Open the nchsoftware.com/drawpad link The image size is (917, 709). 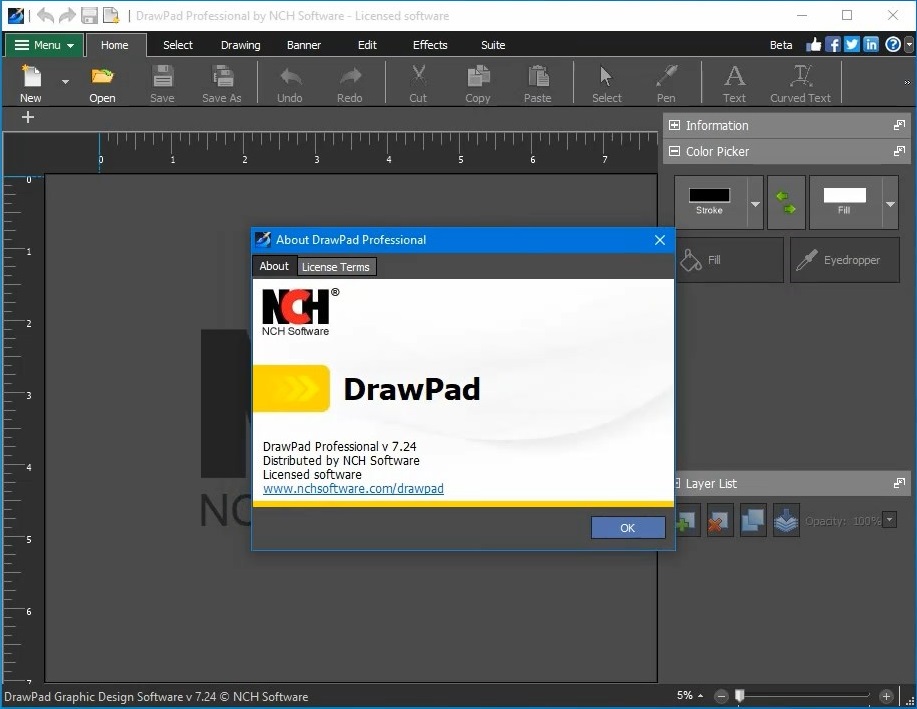pos(353,488)
